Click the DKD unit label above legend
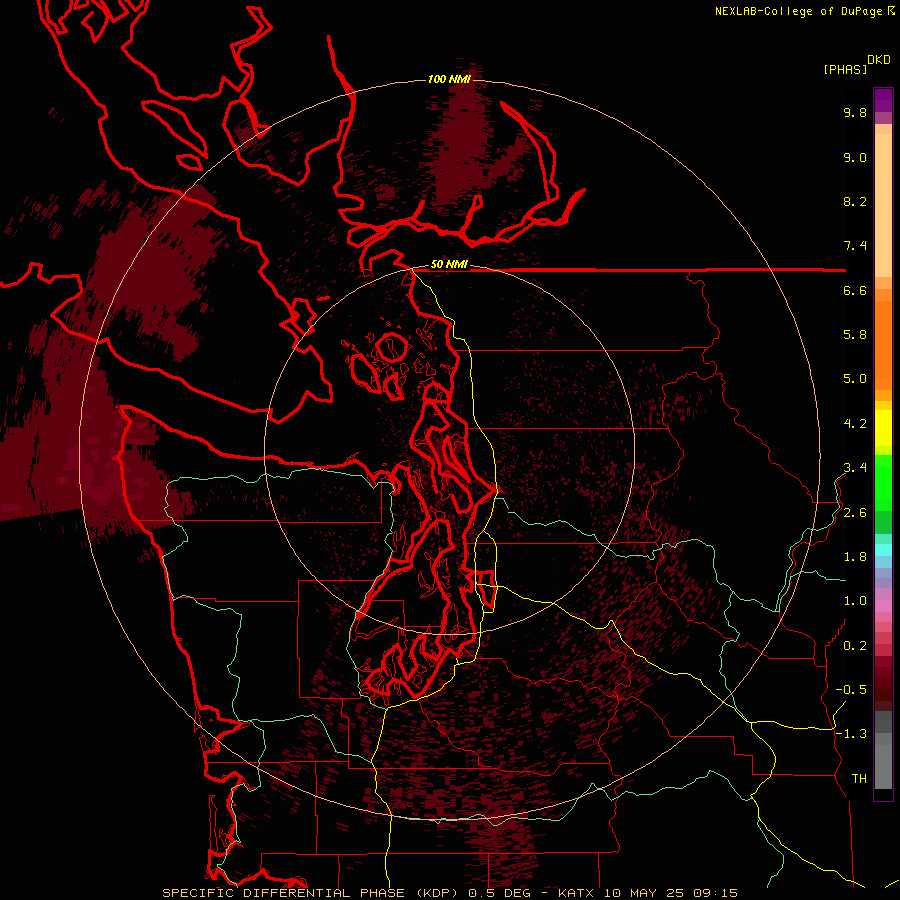 coord(879,60)
